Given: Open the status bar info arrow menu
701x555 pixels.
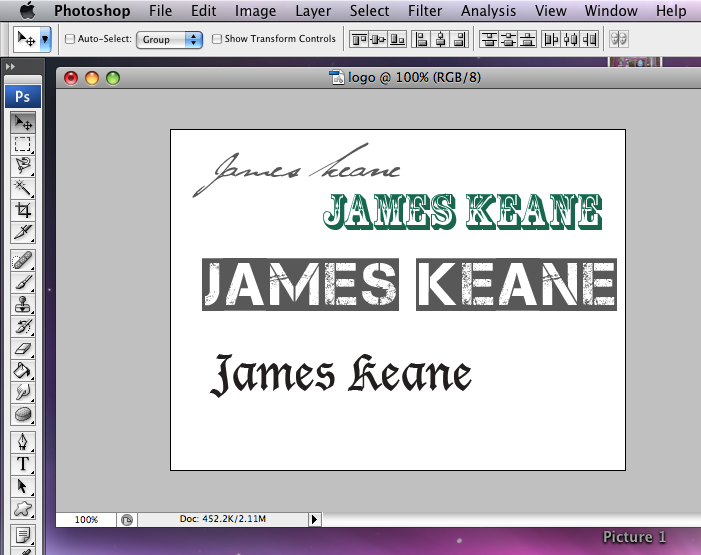Looking at the screenshot, I should pyautogui.click(x=315, y=519).
